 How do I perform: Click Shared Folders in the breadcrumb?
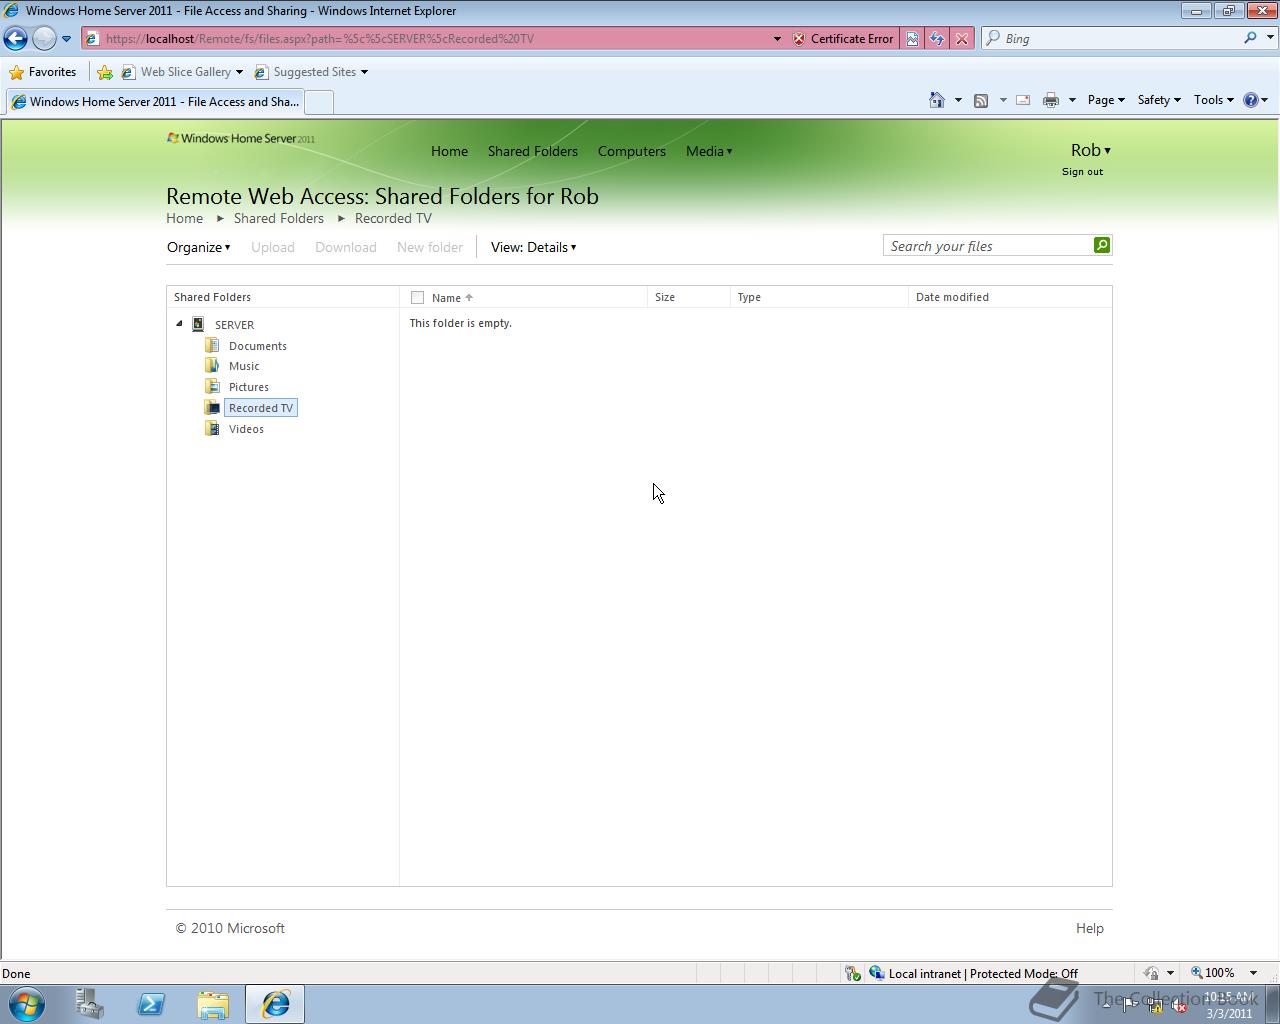(x=278, y=218)
